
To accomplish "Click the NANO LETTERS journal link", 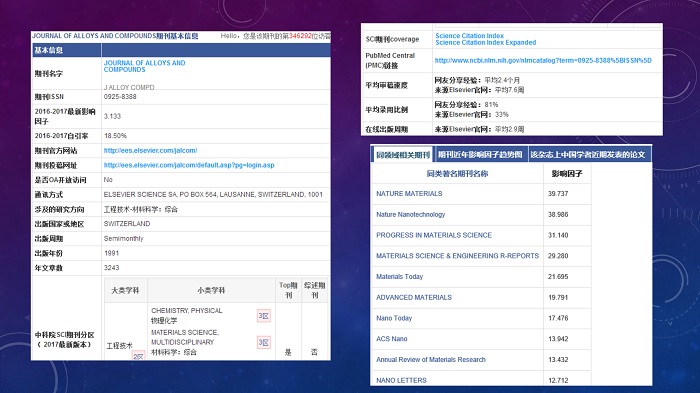I will point(401,380).
